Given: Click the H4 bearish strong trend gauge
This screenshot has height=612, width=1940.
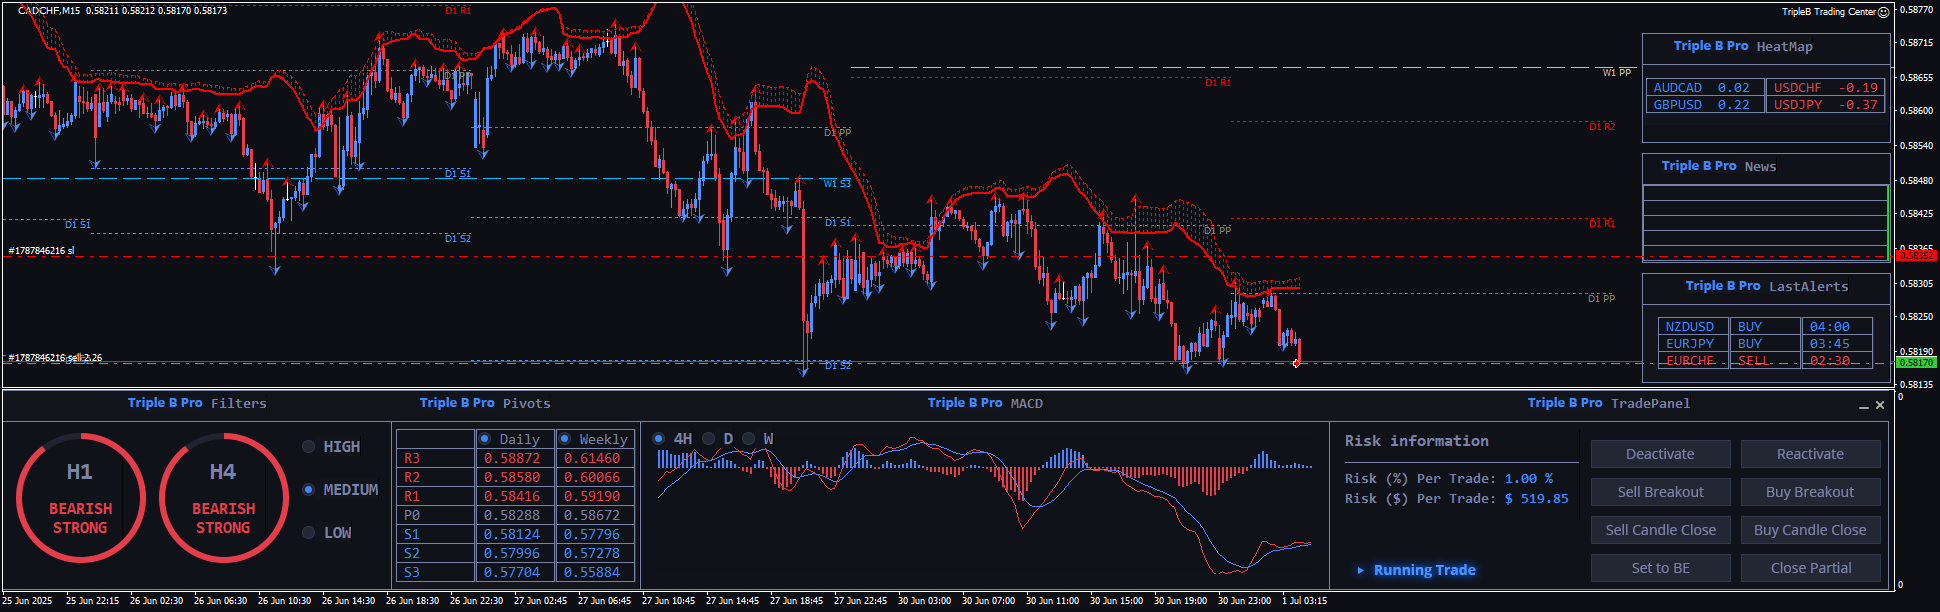Looking at the screenshot, I should [223, 497].
